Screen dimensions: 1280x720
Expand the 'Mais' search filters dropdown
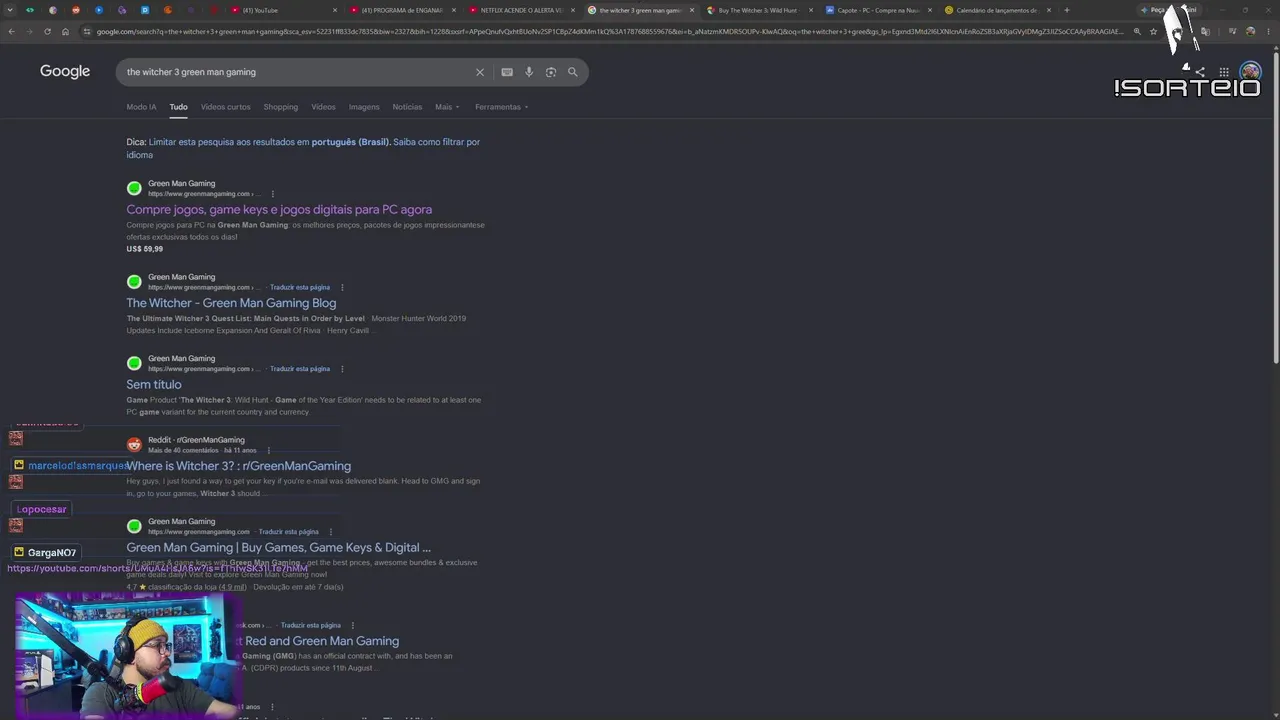coord(447,107)
